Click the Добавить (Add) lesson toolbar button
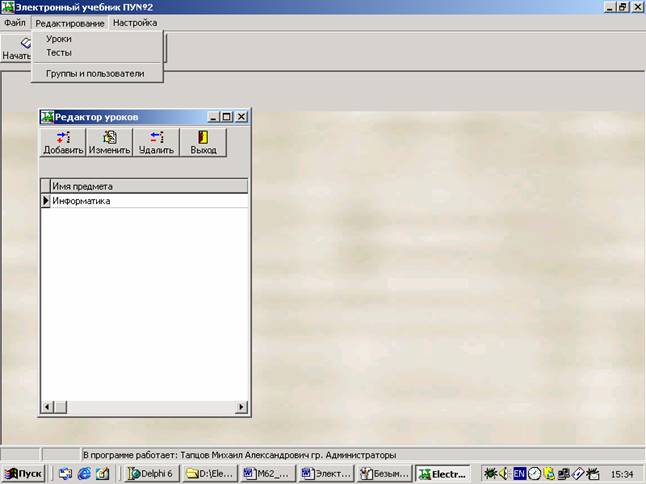Image resolution: width=646 pixels, height=484 pixels. pos(63,143)
